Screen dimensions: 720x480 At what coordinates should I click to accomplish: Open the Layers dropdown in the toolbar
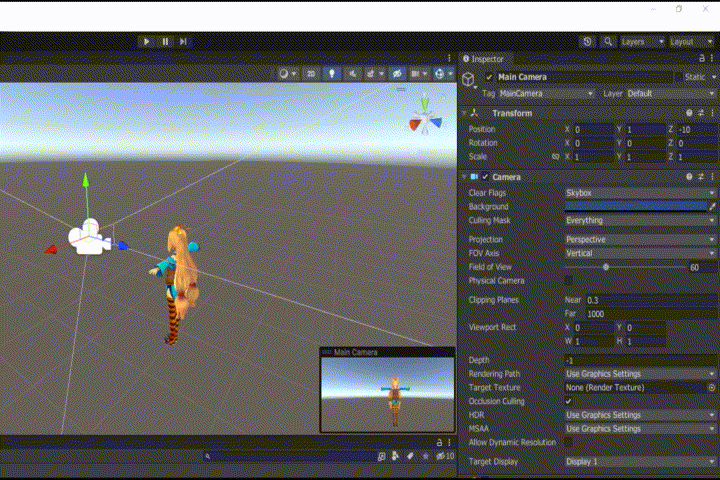tap(642, 42)
